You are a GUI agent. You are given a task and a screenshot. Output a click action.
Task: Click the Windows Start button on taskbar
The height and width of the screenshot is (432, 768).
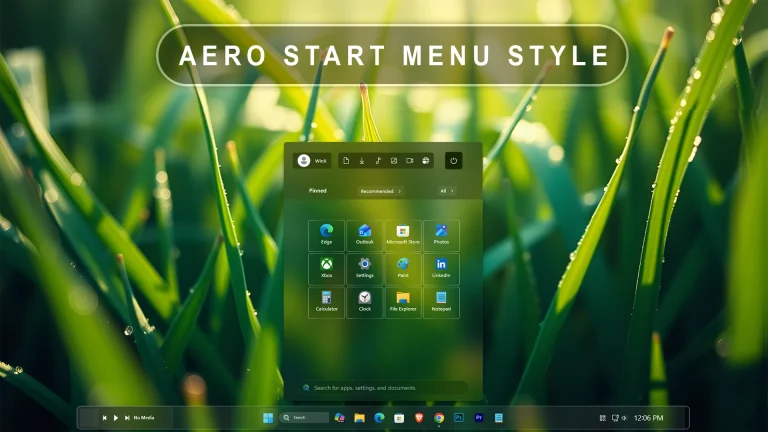point(268,418)
